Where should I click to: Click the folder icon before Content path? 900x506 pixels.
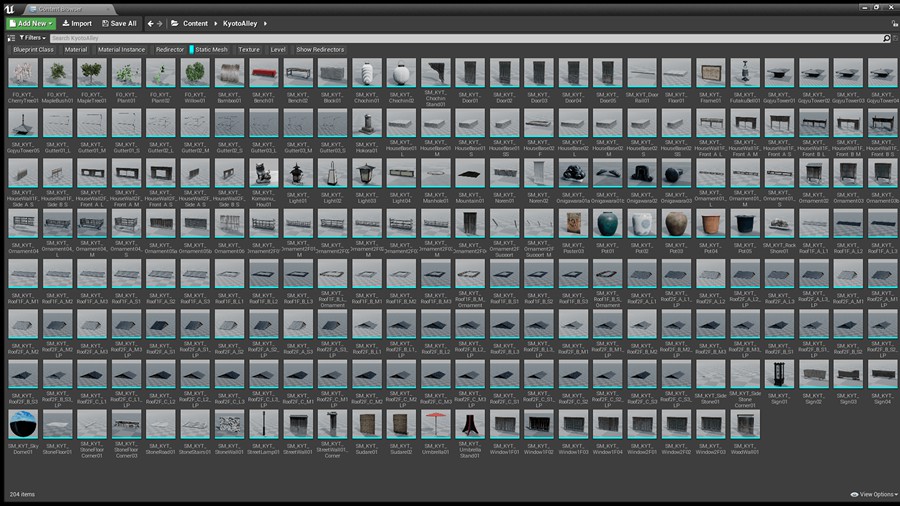175,23
